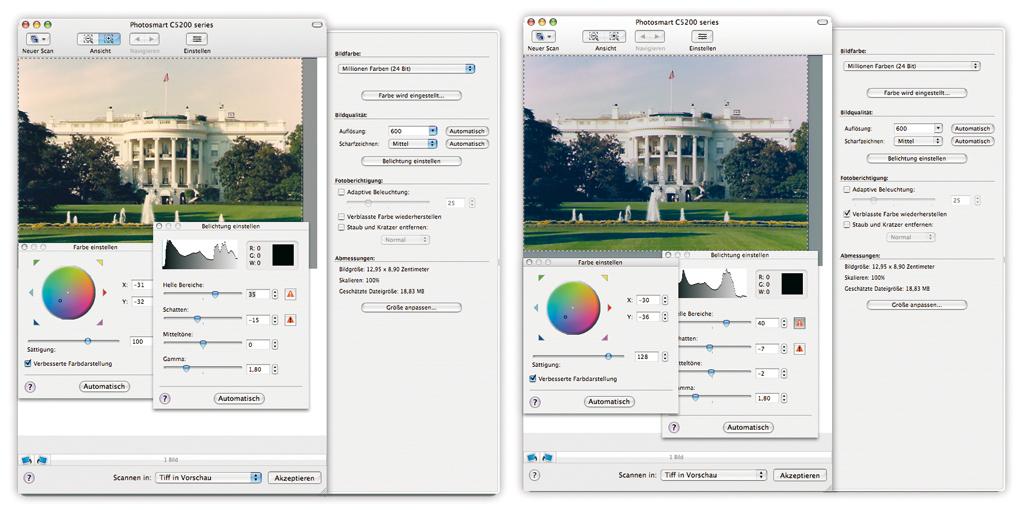Click the White House preview in the right window
The height and width of the screenshot is (510, 1024).
(x=666, y=153)
